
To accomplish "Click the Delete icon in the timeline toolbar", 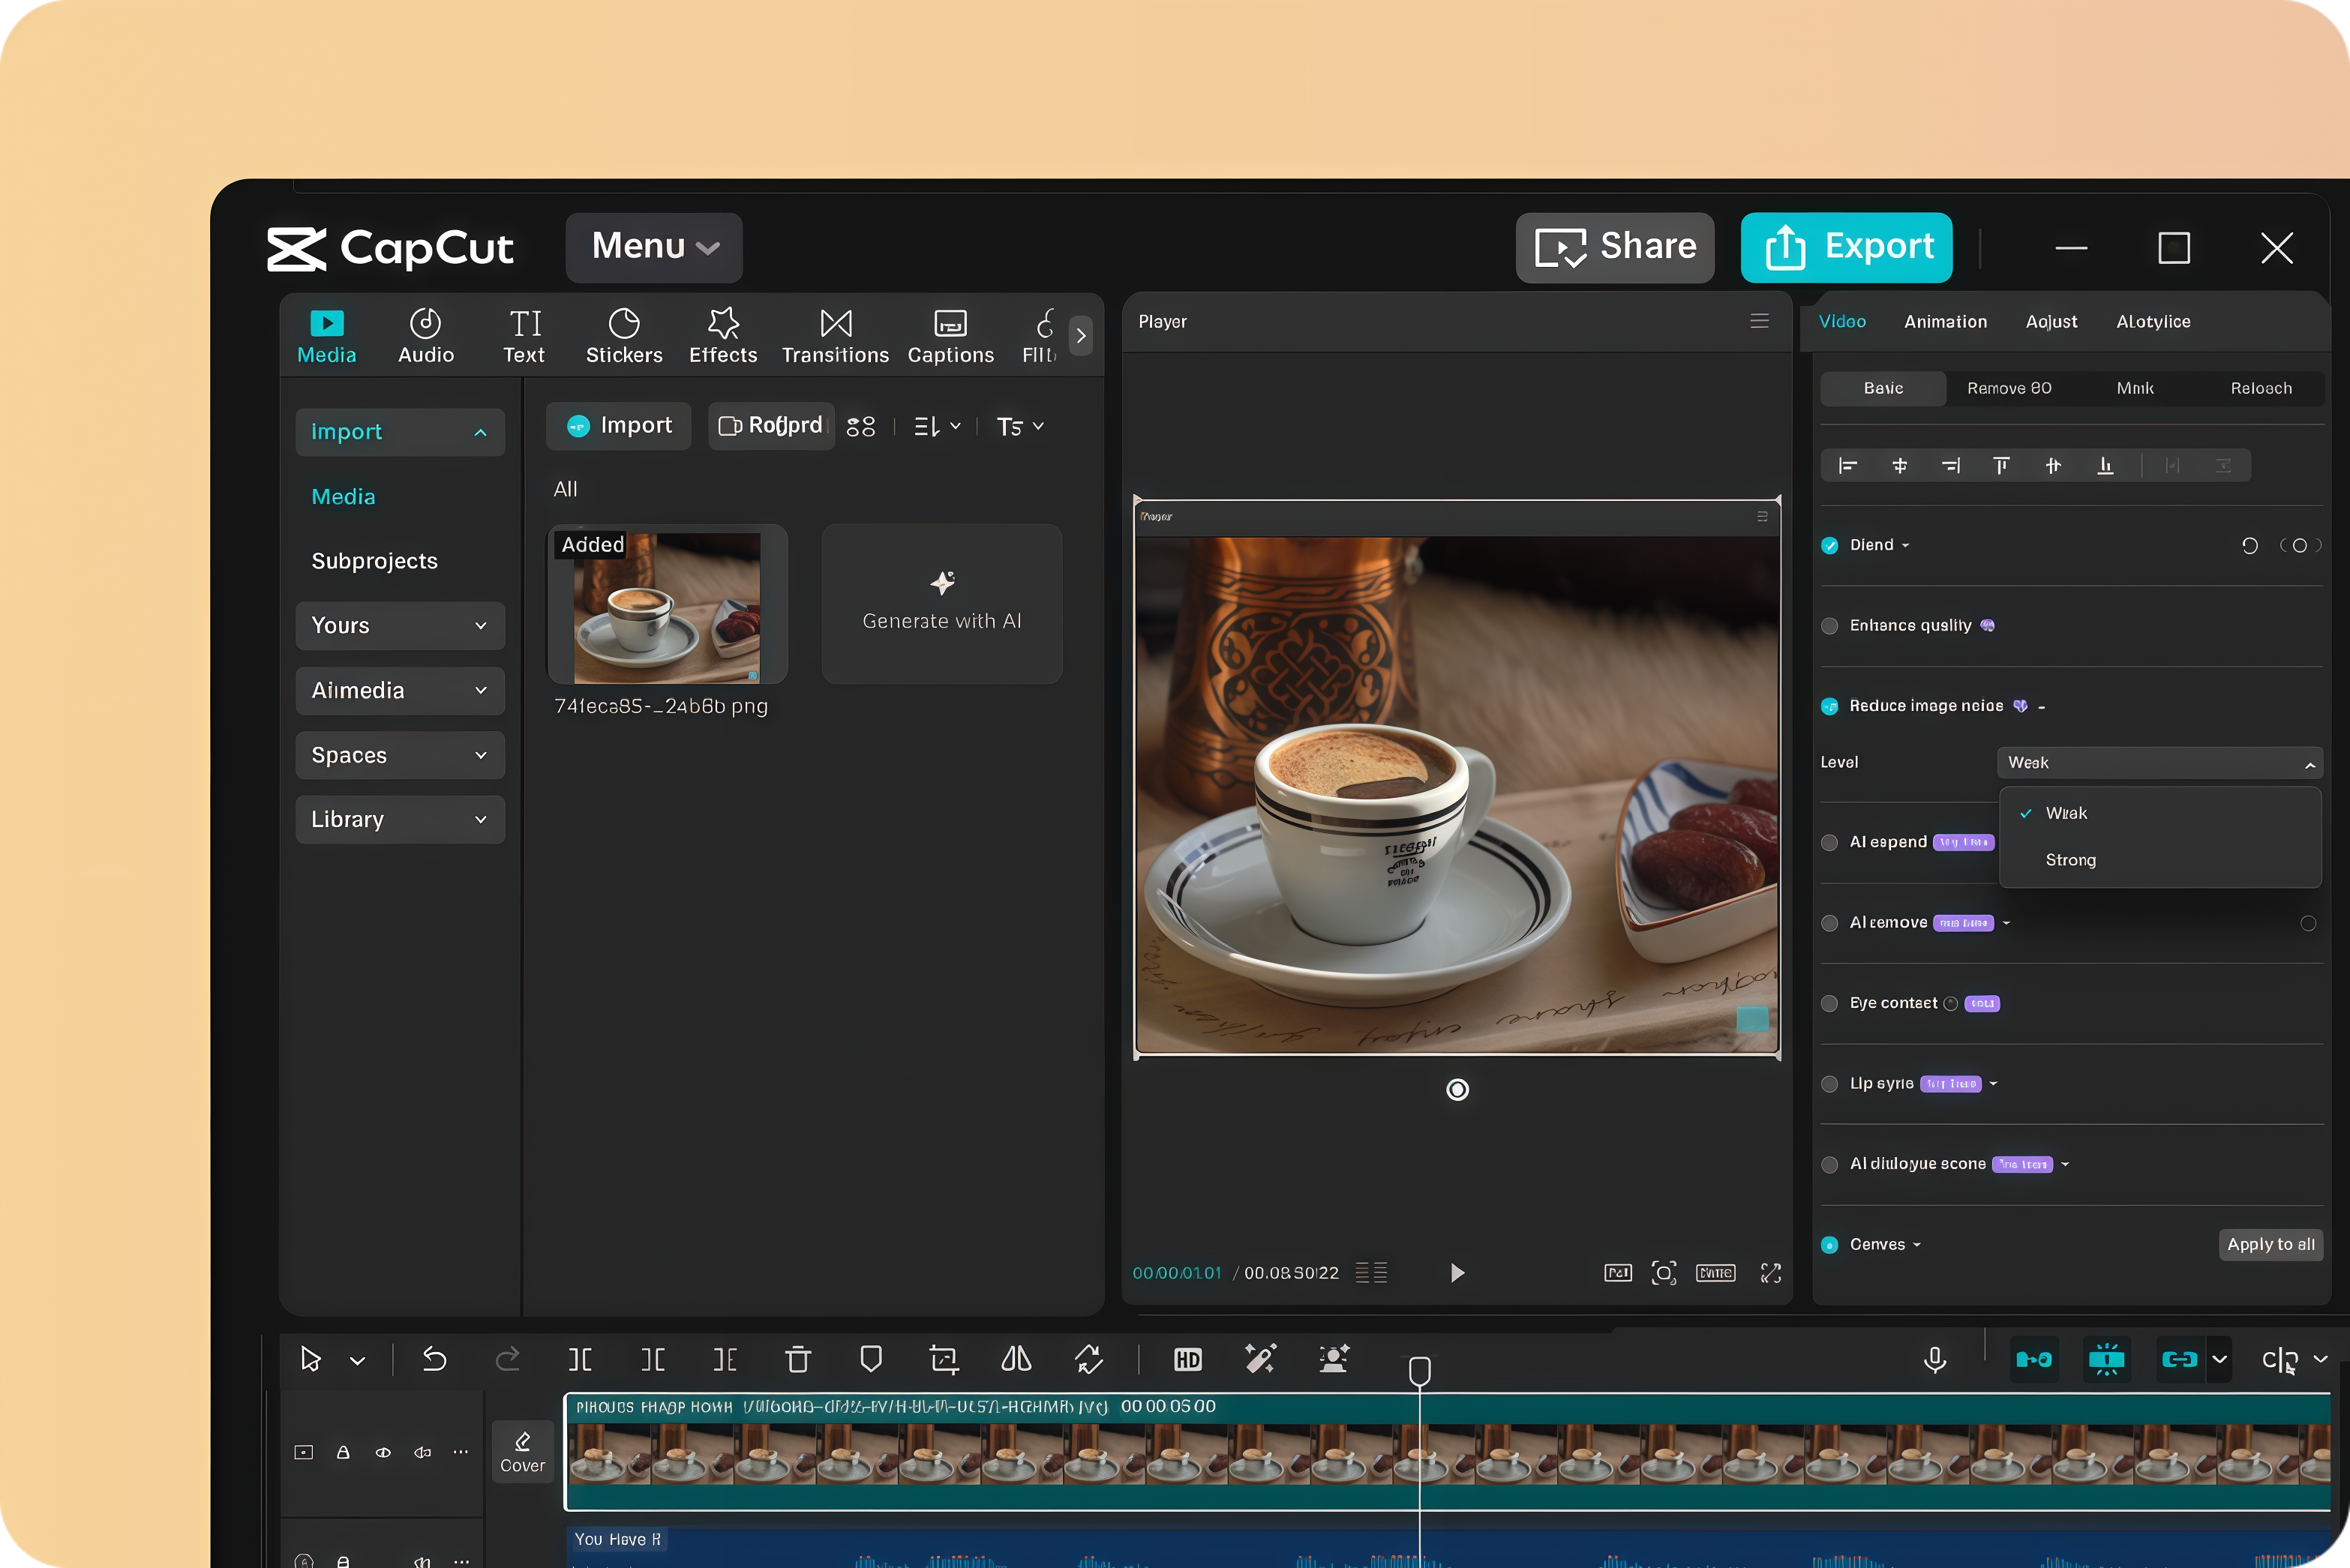I will click(x=797, y=1359).
